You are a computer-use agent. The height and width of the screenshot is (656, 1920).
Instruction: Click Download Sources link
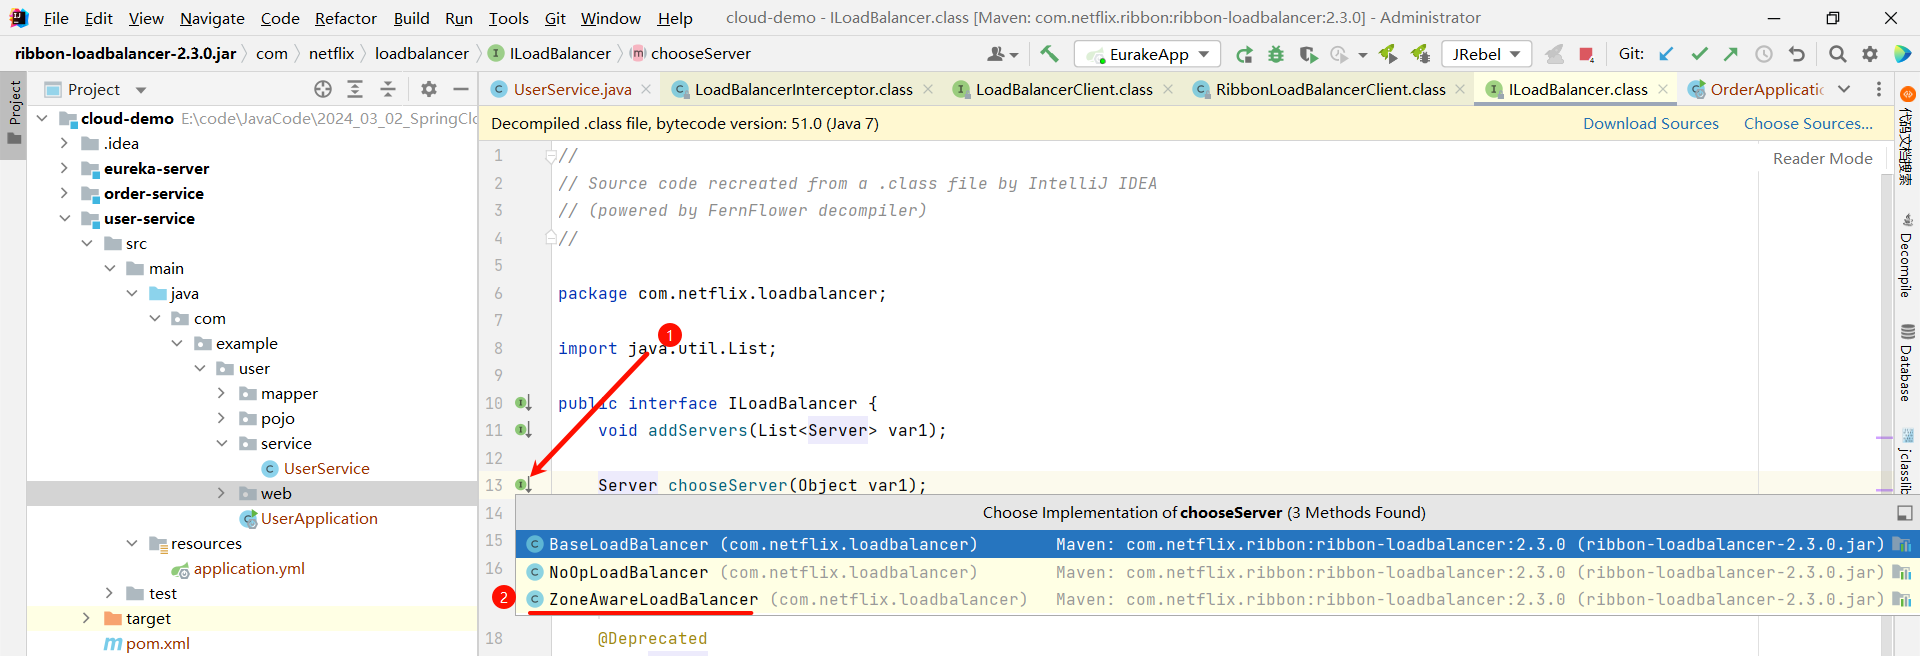point(1651,123)
